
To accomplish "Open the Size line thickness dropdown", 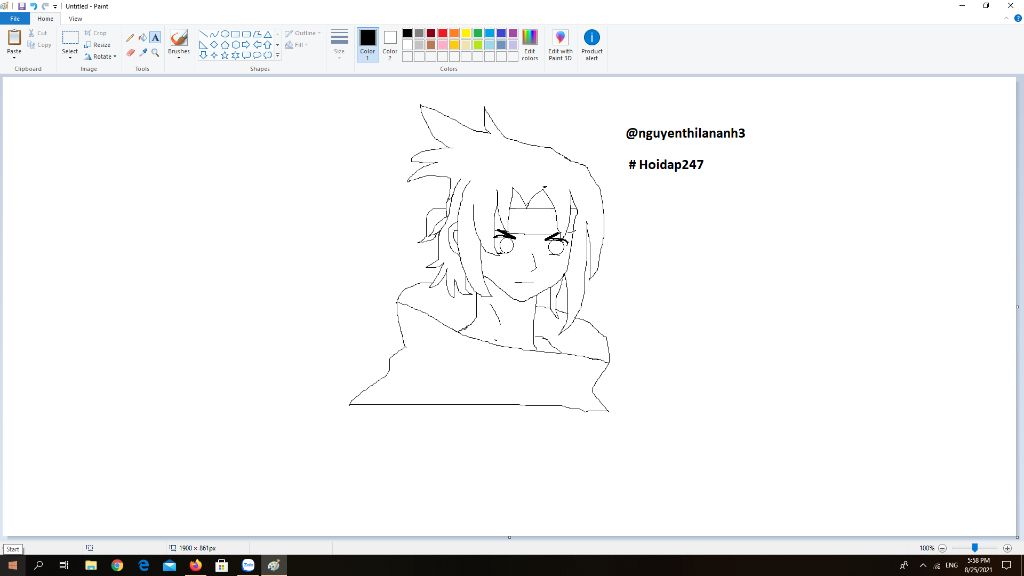I will [339, 44].
